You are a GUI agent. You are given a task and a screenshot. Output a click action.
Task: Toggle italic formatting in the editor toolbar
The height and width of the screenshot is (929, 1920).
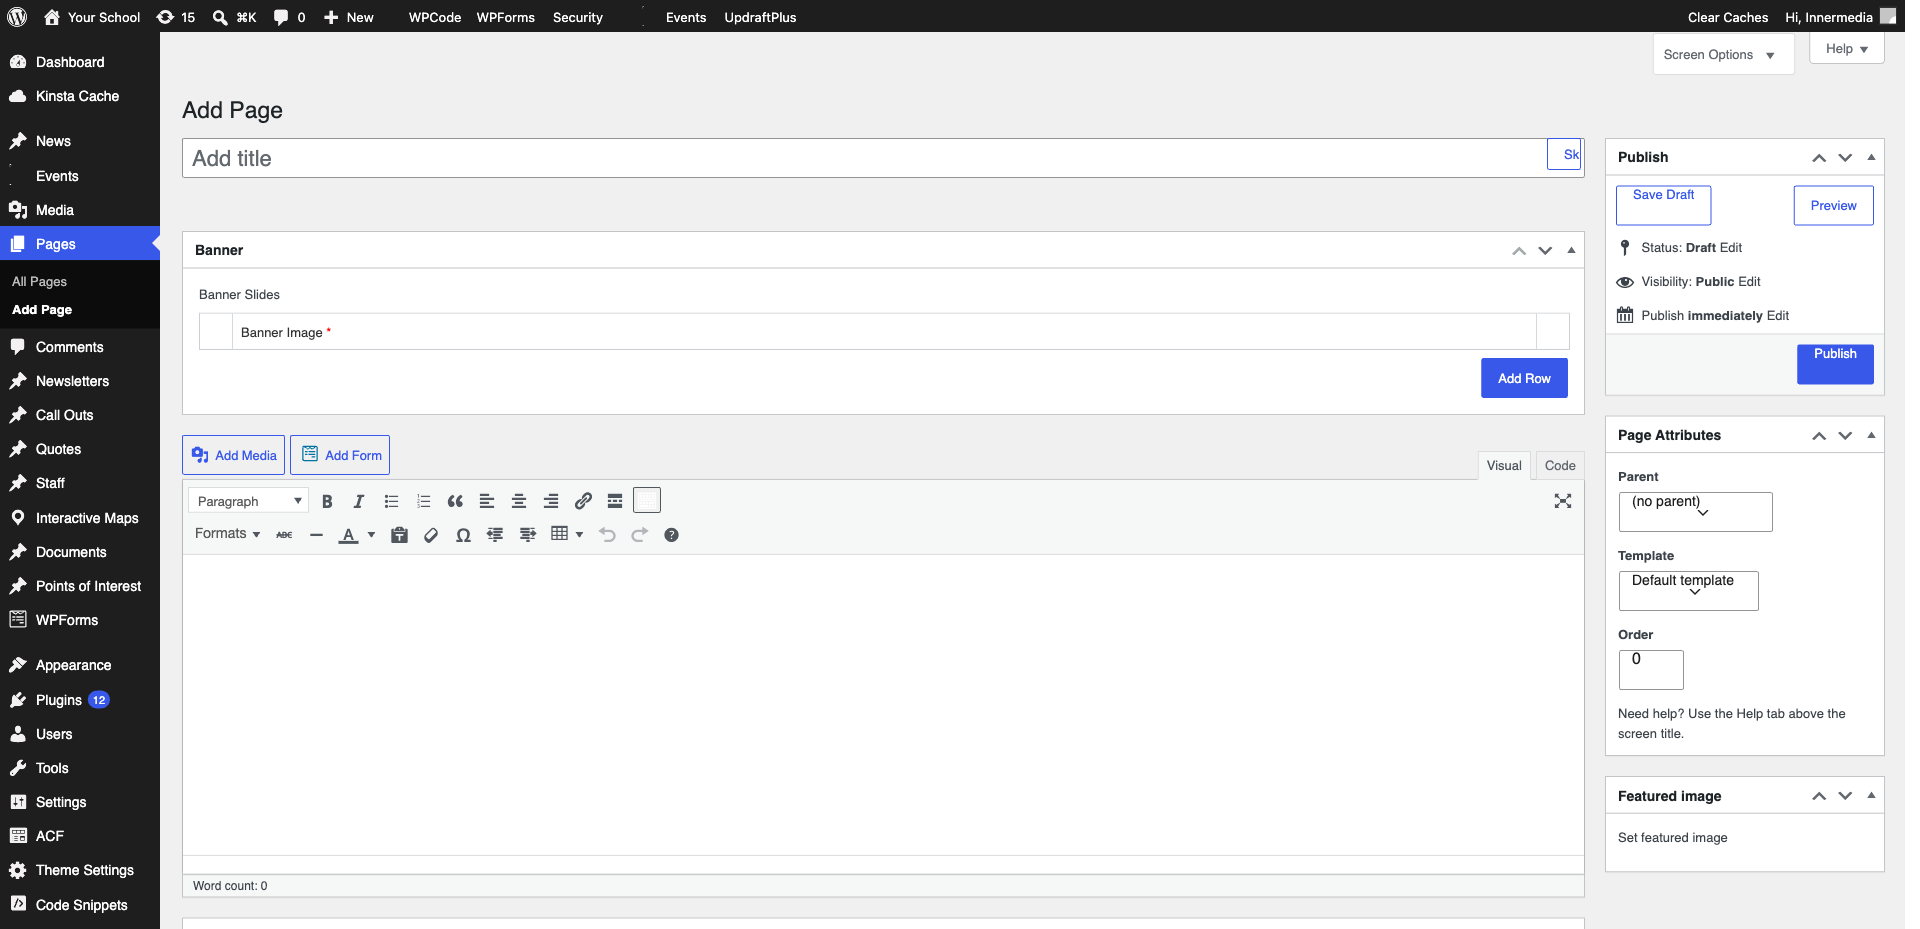tap(359, 501)
